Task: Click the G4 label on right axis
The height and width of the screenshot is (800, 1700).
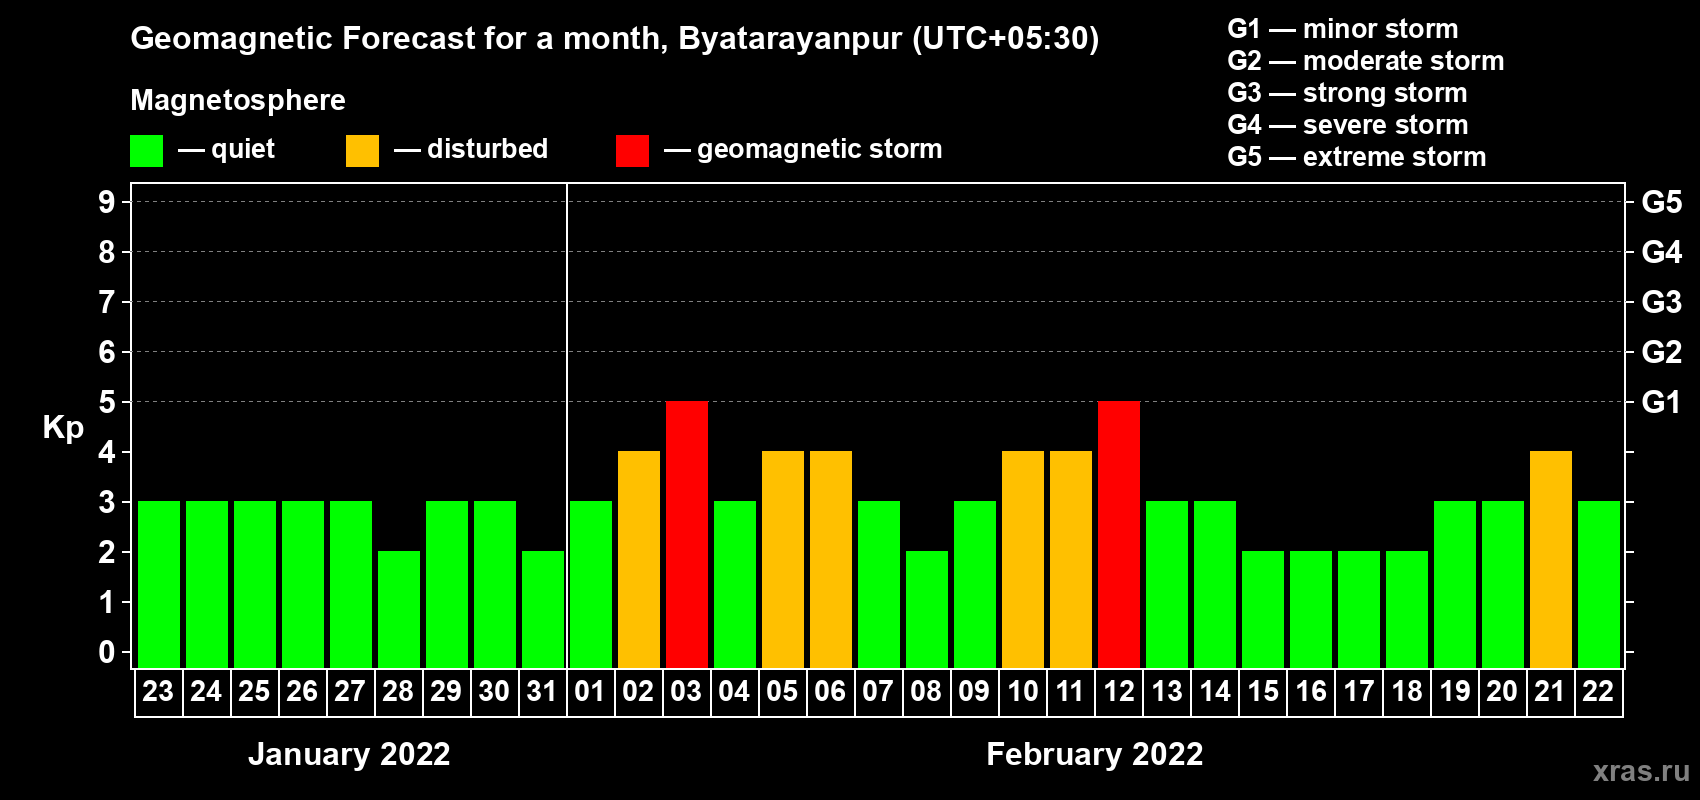Action: click(1661, 252)
